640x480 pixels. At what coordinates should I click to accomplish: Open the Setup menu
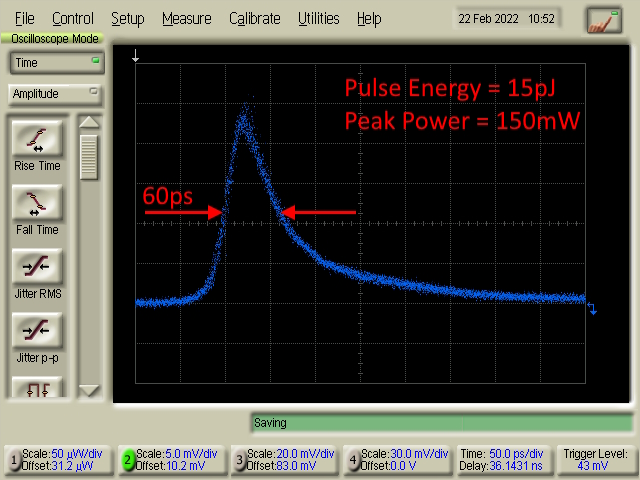[128, 19]
